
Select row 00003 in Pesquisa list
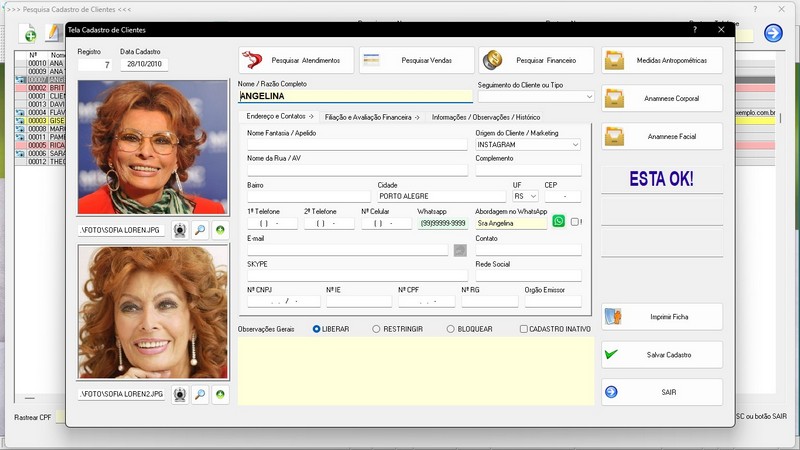(40, 121)
